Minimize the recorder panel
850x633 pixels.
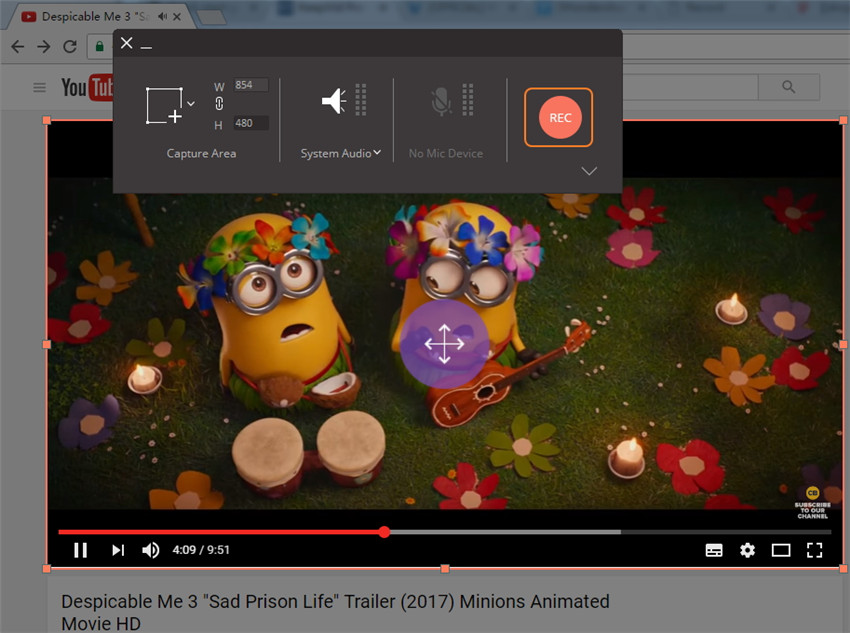pyautogui.click(x=146, y=48)
